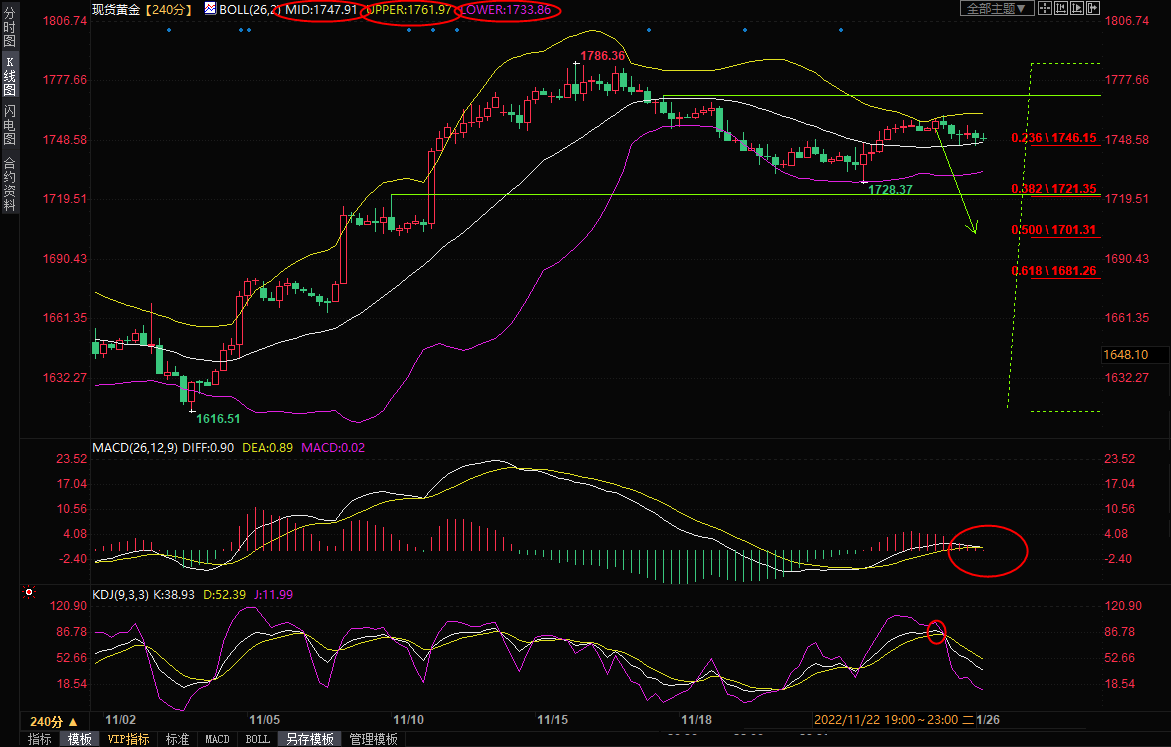Click the jump-to-start chart icon

[1063, 8]
